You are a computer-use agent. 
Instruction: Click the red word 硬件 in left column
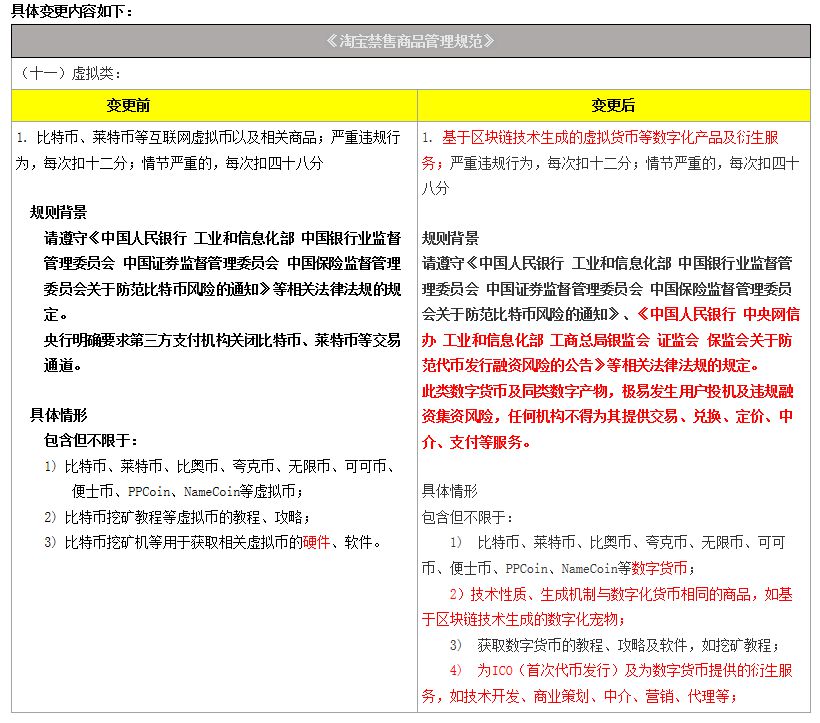(316, 543)
